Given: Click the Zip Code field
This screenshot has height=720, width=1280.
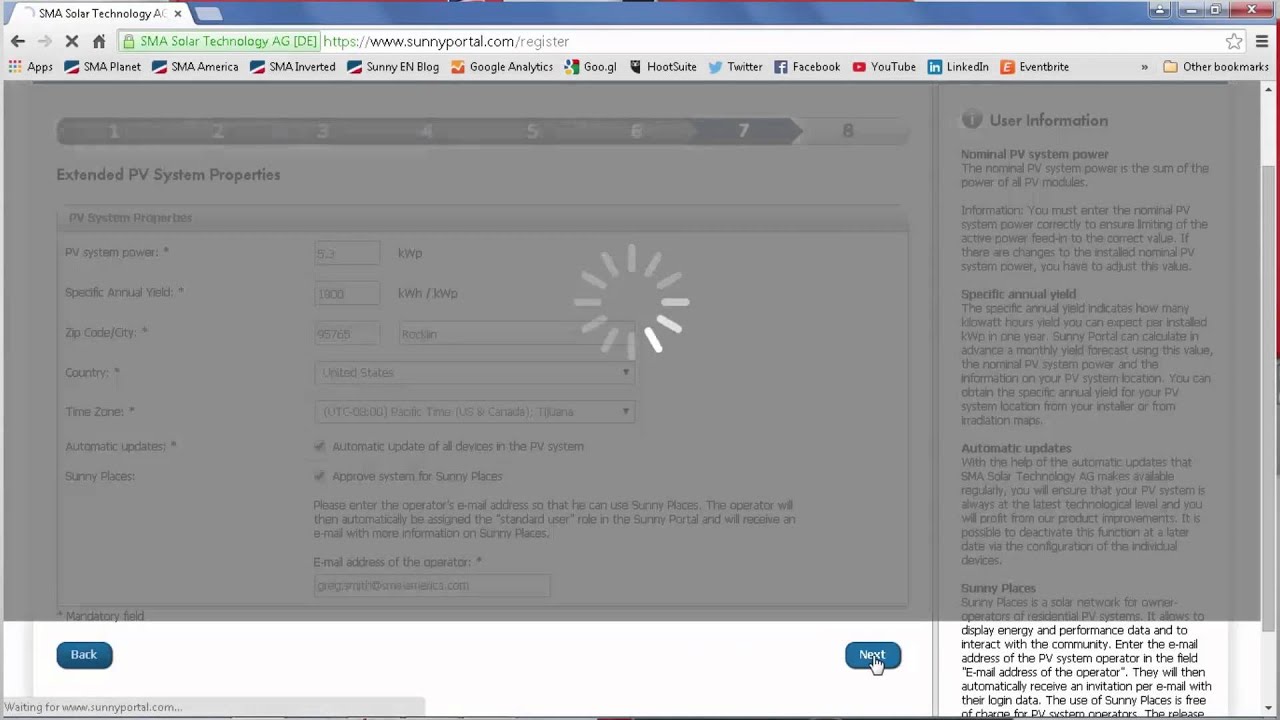Looking at the screenshot, I should pyautogui.click(x=346, y=334).
